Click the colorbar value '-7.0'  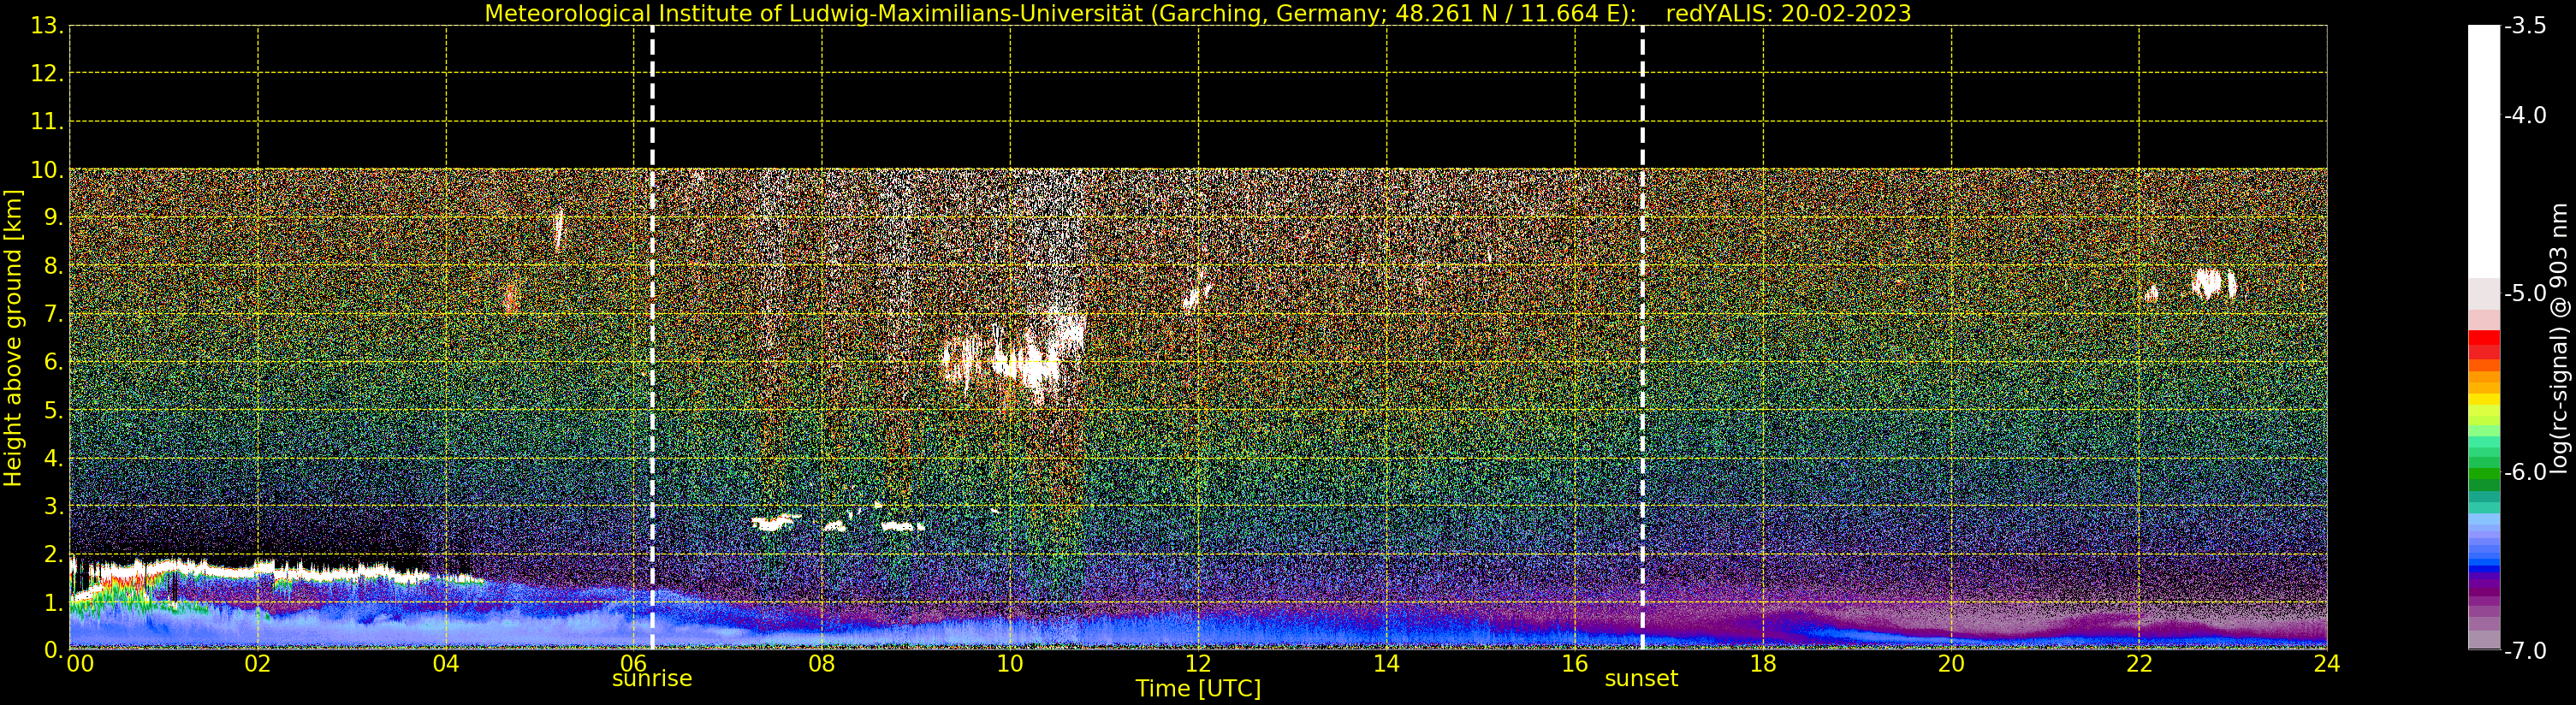point(2525,651)
